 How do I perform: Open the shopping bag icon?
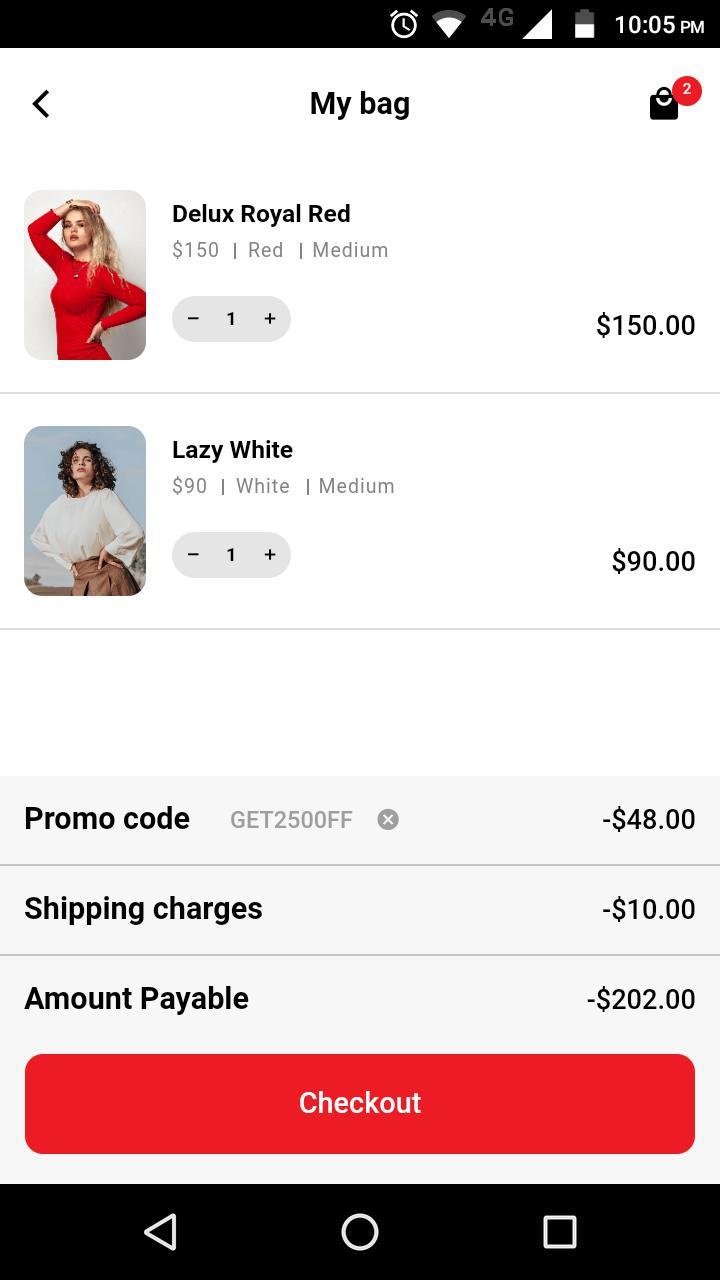[665, 104]
